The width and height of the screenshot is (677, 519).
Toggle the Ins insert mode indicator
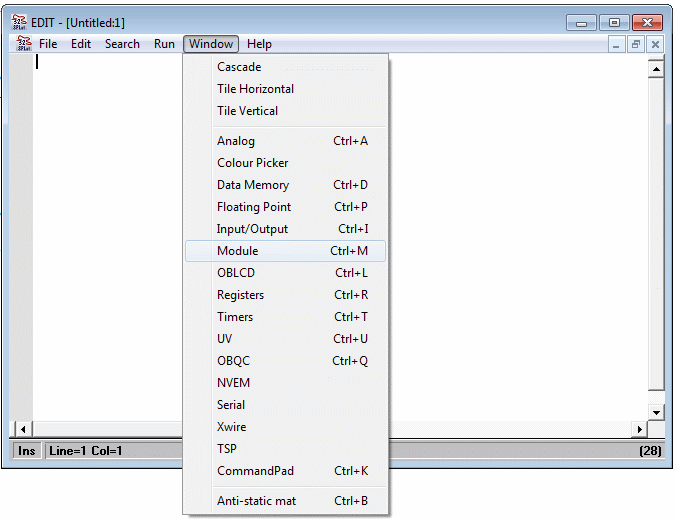27,451
